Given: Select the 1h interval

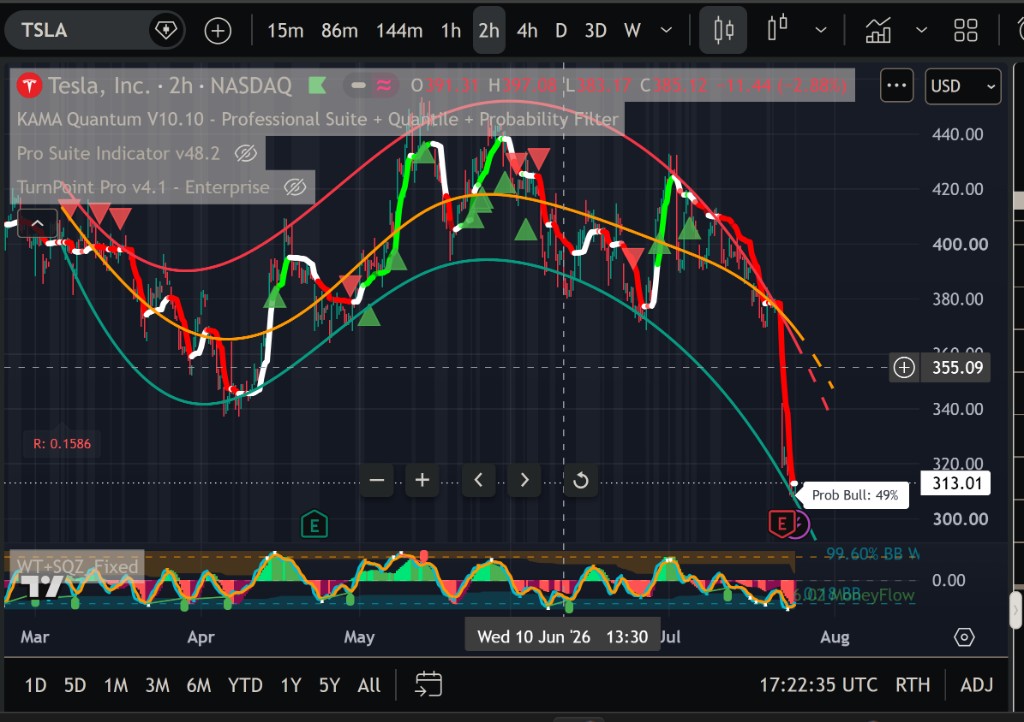Looking at the screenshot, I should (451, 31).
